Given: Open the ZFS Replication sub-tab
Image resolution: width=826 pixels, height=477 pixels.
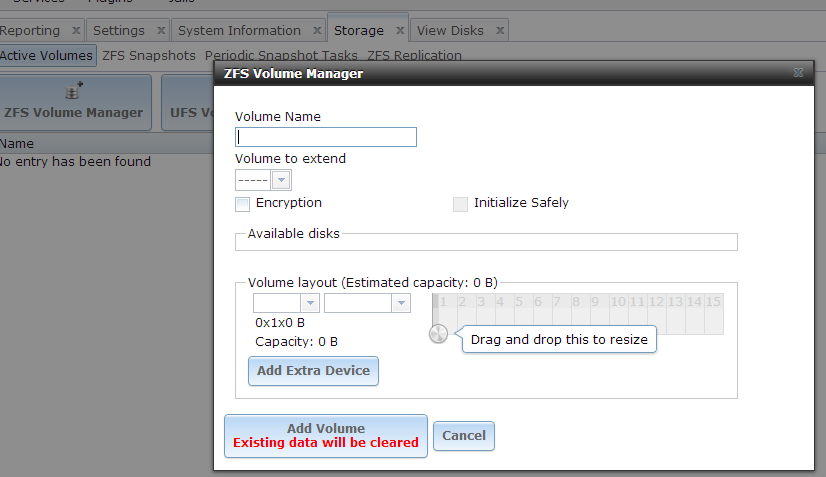Looking at the screenshot, I should tap(414, 55).
